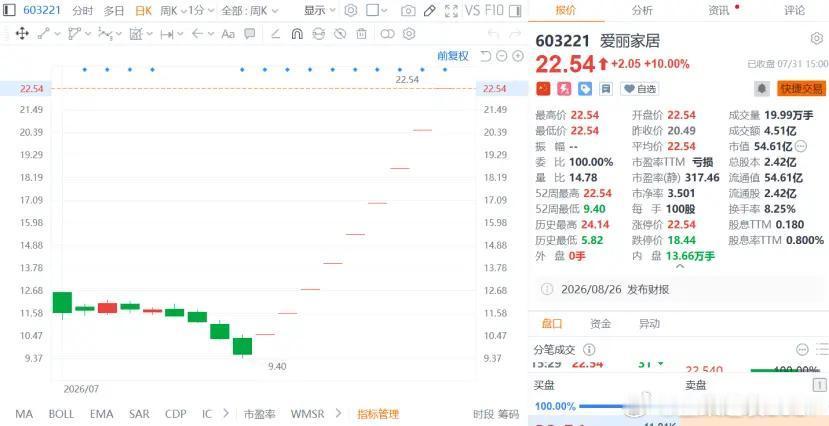Open more options ellipsis in 分笔成交
Image resolution: width=829 pixels, height=426 pixels.
pyautogui.click(x=802, y=350)
